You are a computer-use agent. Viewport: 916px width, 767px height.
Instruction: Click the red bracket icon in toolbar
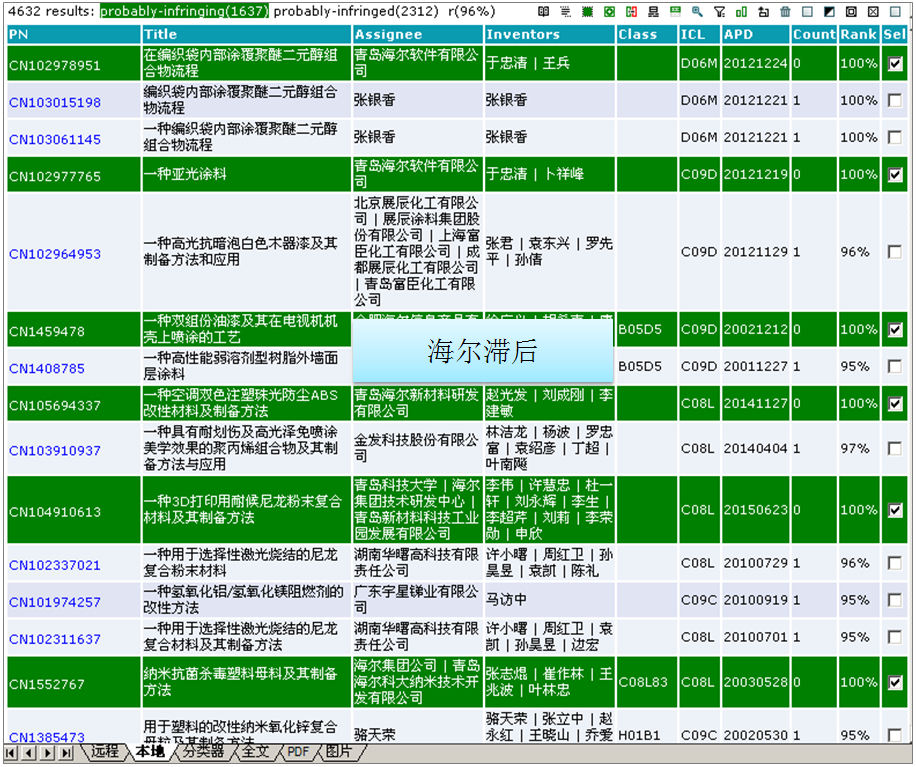pyautogui.click(x=631, y=12)
